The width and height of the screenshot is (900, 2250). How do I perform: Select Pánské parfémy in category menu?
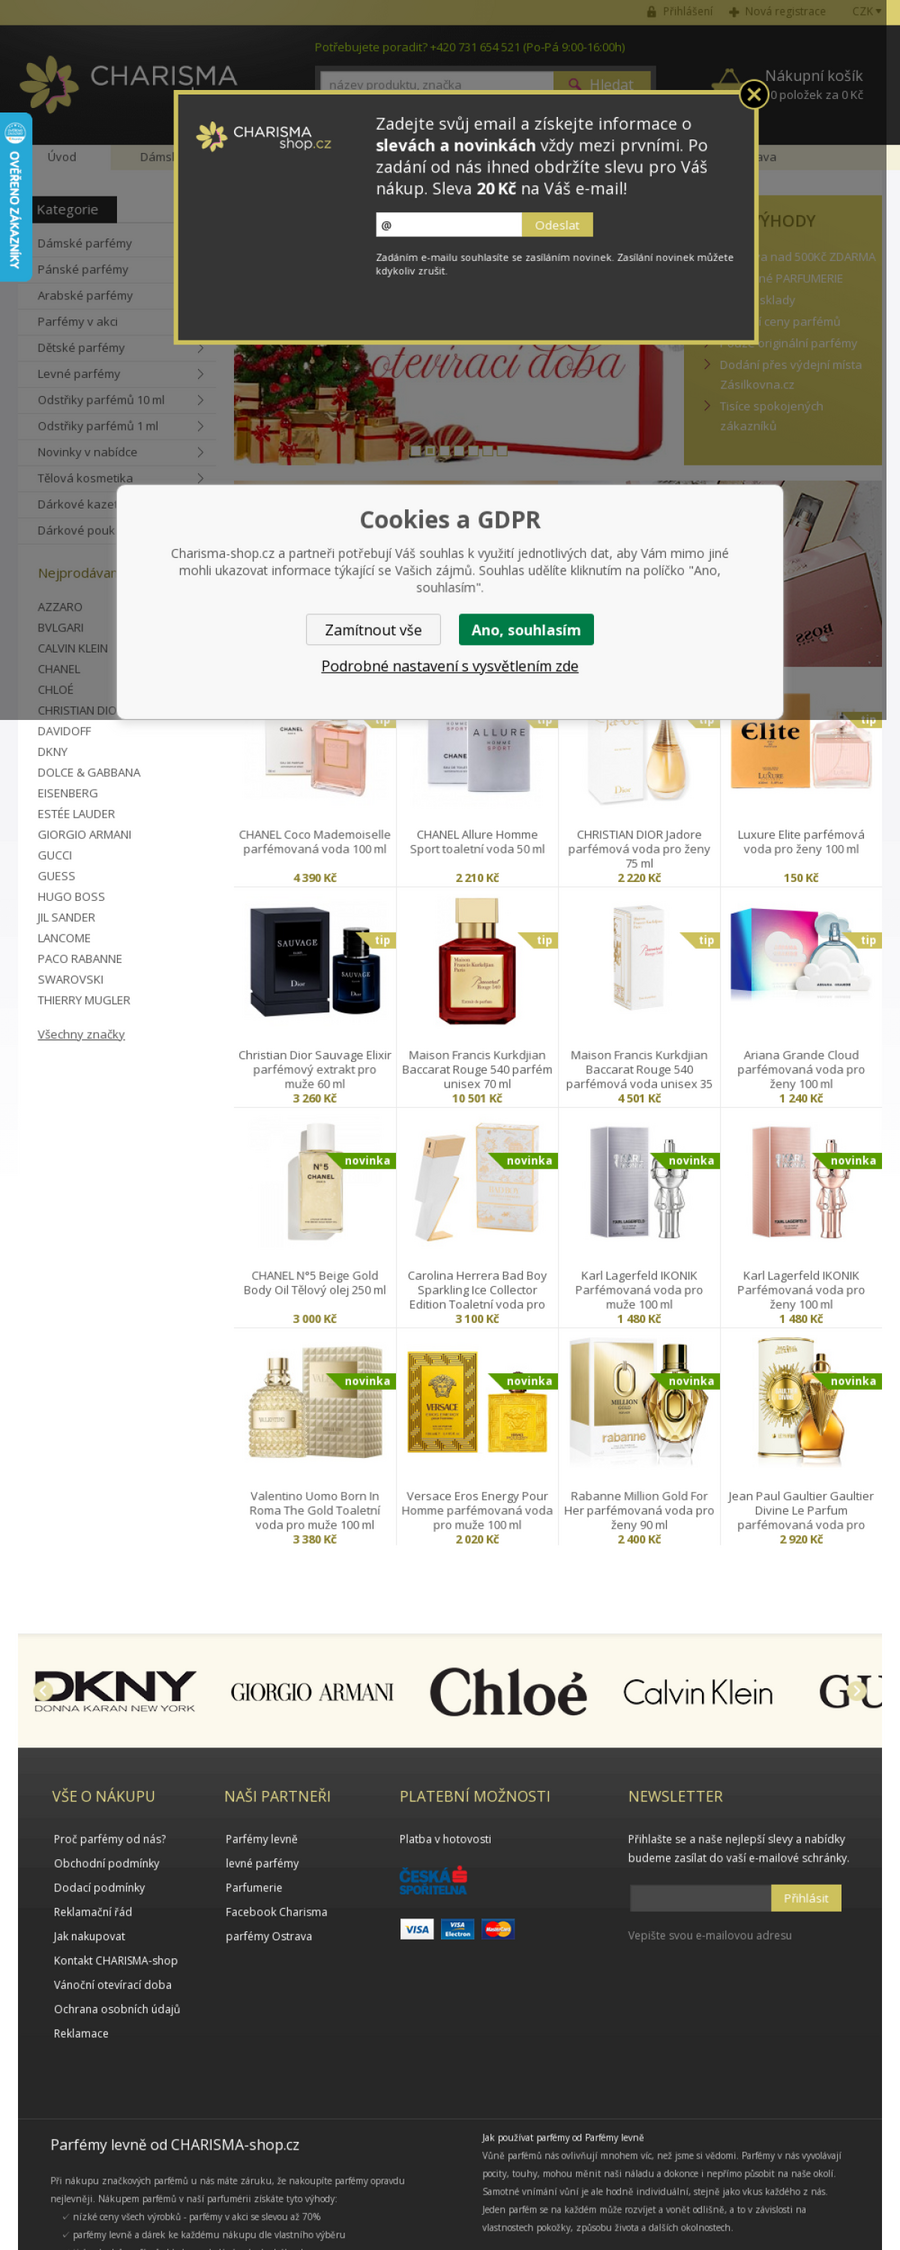pos(83,269)
